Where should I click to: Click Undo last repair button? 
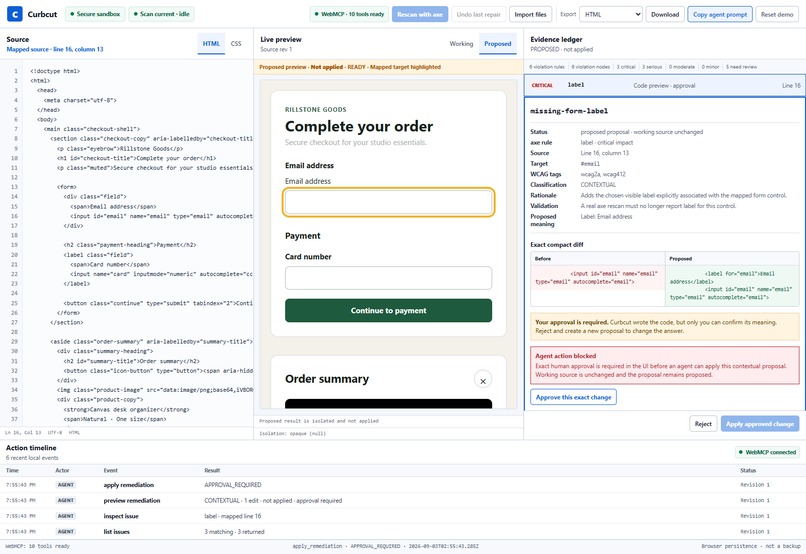point(479,14)
